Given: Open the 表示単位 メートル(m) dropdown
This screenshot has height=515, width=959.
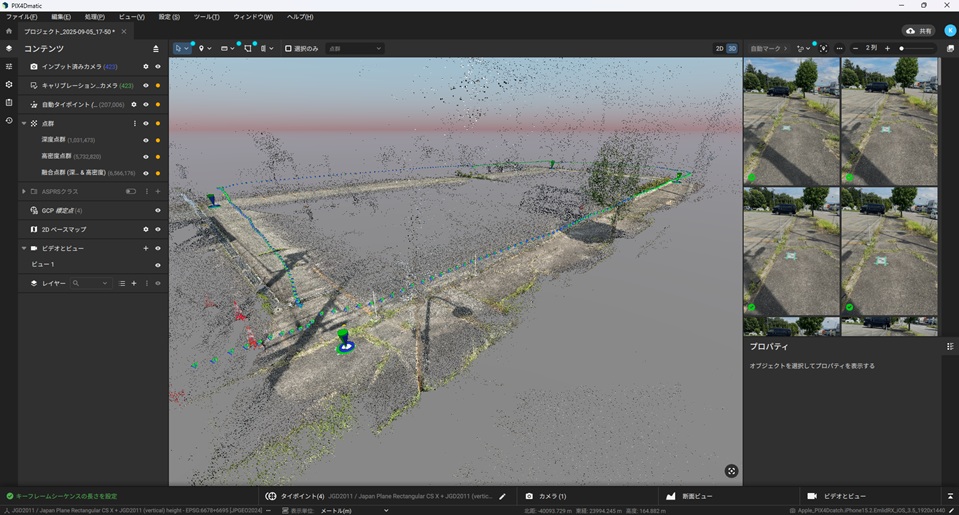Looking at the screenshot, I should [x=354, y=510].
